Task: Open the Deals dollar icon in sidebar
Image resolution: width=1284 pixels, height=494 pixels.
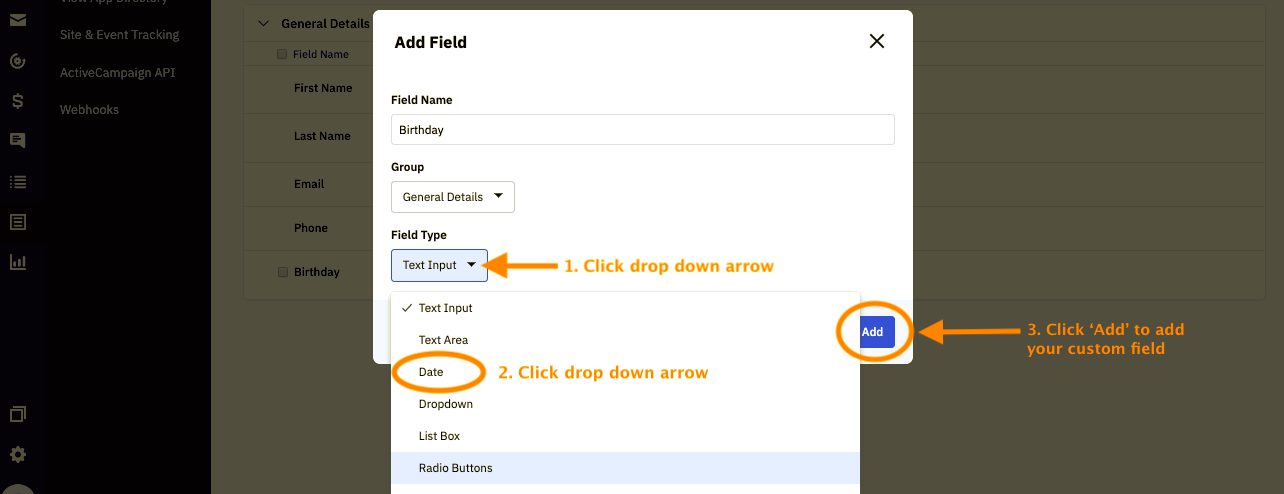Action: click(17, 101)
